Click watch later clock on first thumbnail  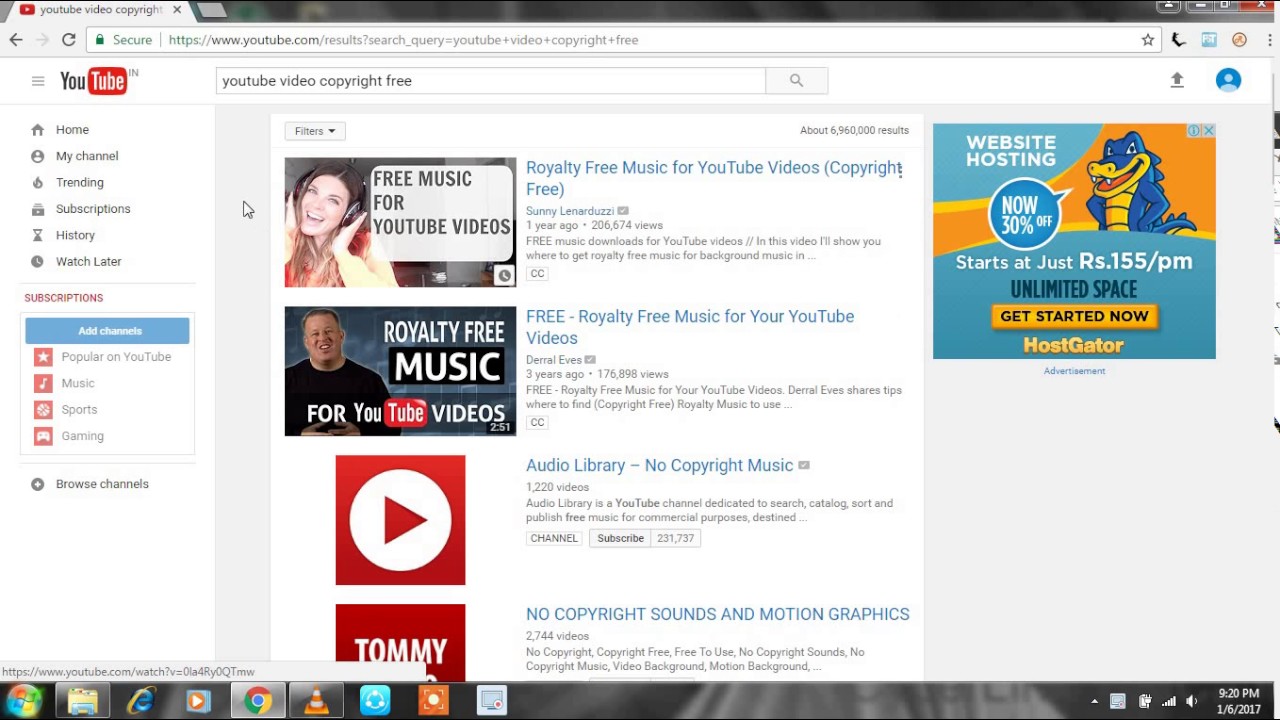[x=504, y=276]
